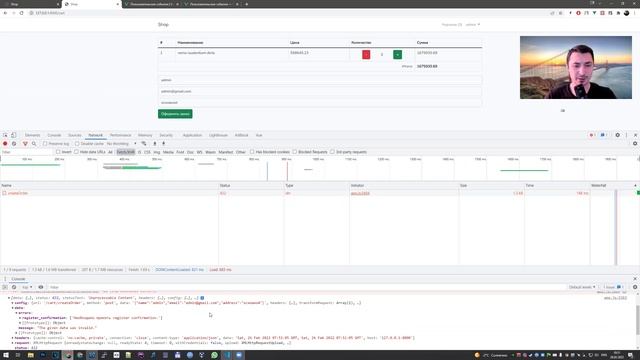Viewport: 640px width, 360px height.
Task: Open the app.js initiator link for createOrder
Action: tap(360, 193)
